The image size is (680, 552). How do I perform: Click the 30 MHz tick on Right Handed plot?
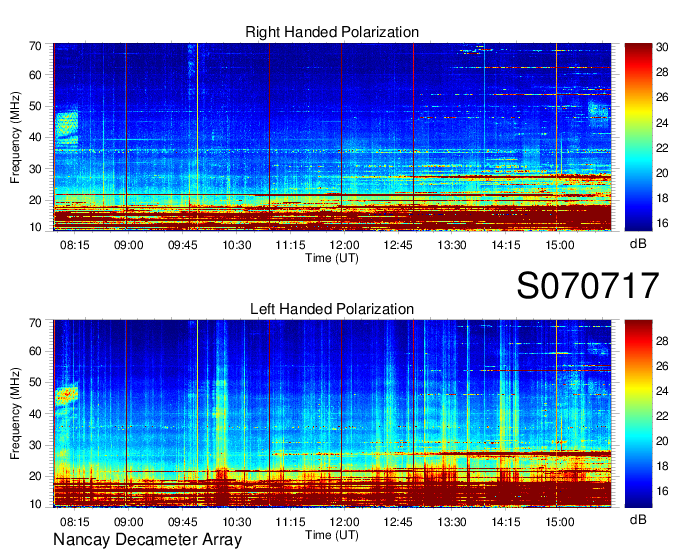point(35,169)
